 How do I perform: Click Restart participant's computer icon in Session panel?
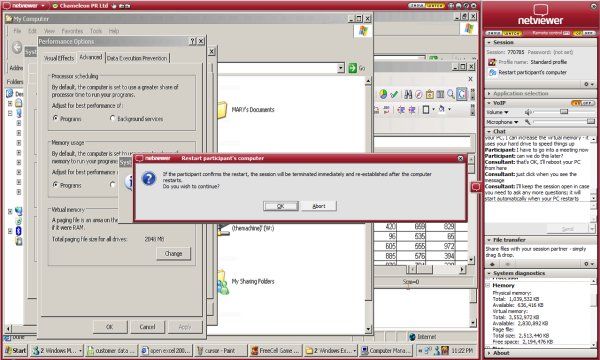click(492, 72)
